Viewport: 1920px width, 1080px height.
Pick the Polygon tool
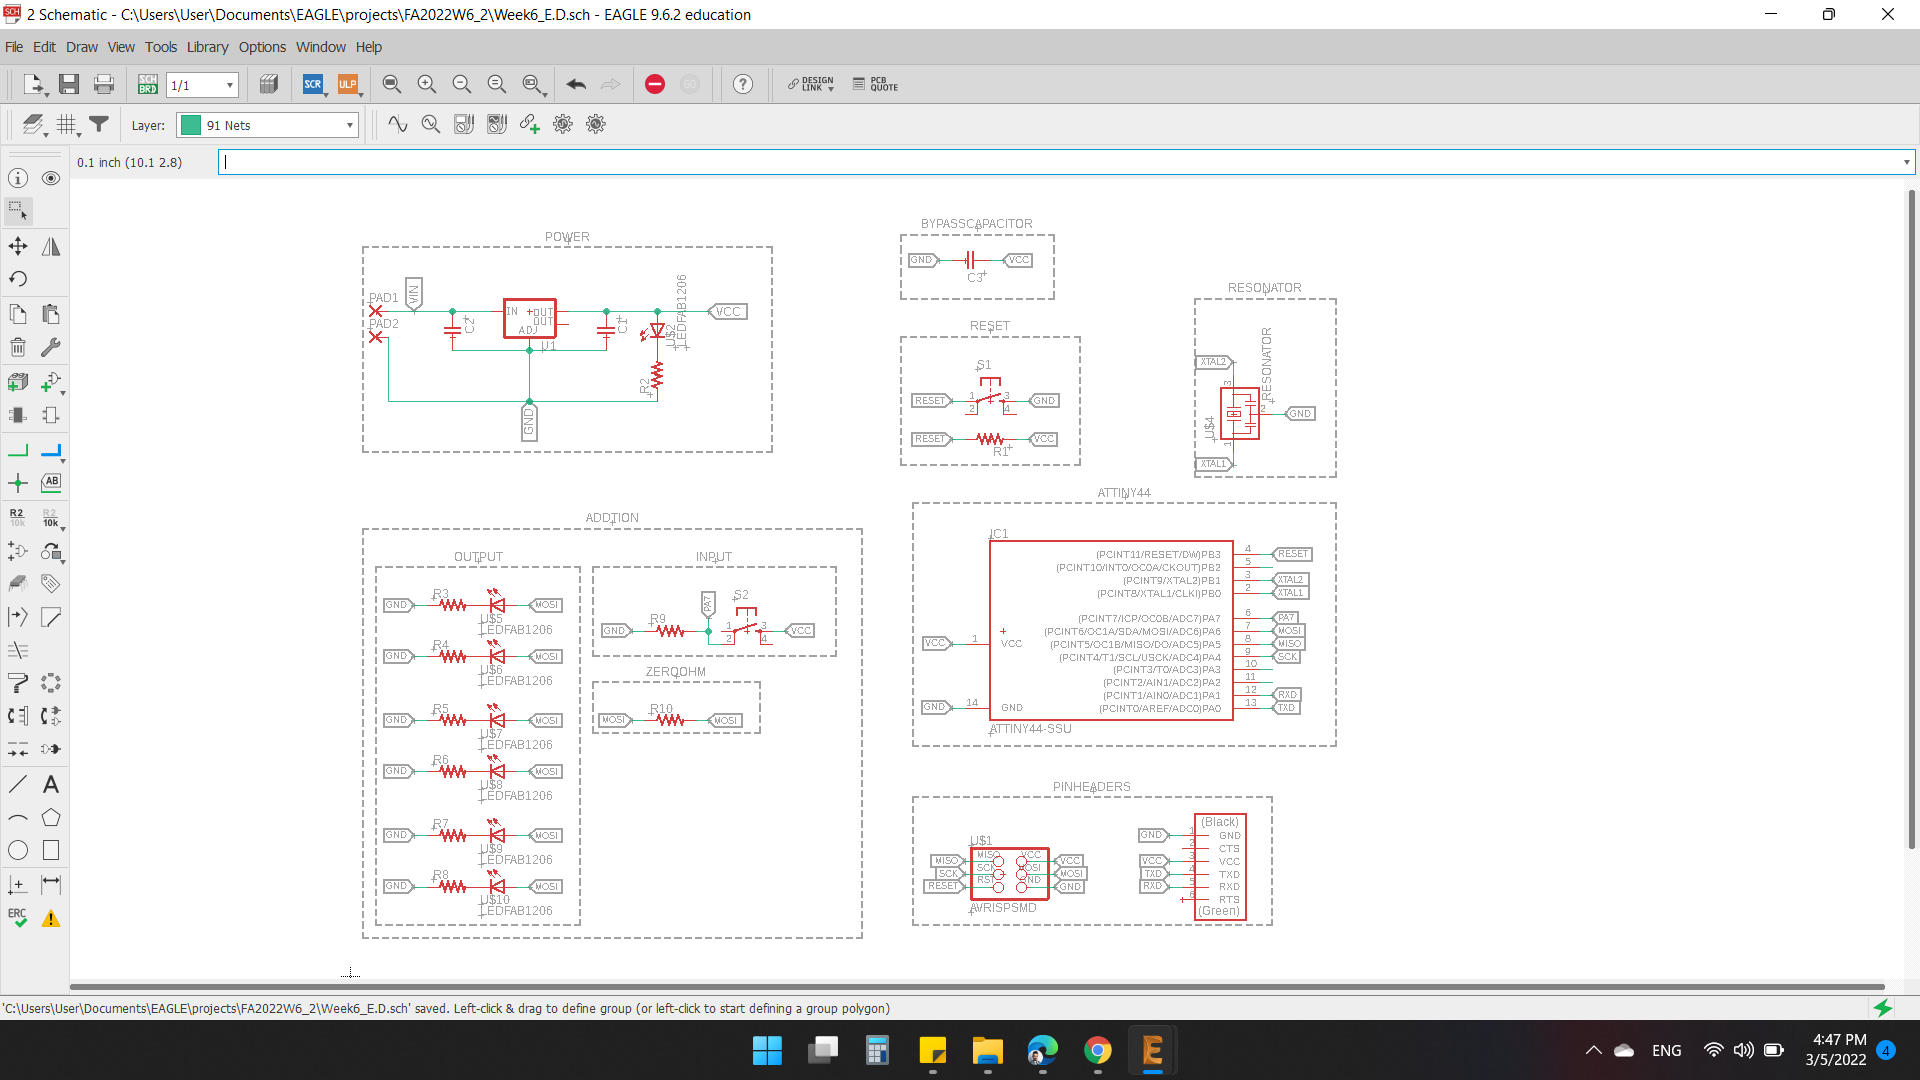tap(51, 818)
